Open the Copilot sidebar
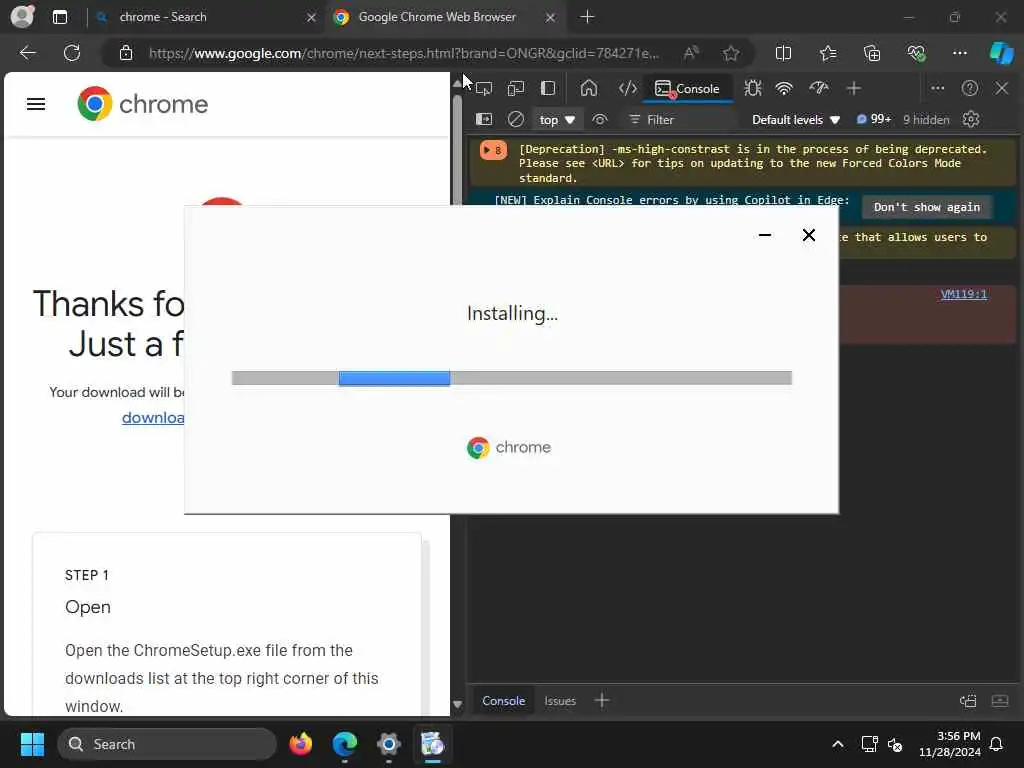Viewport: 1024px width, 768px height. 1002,53
